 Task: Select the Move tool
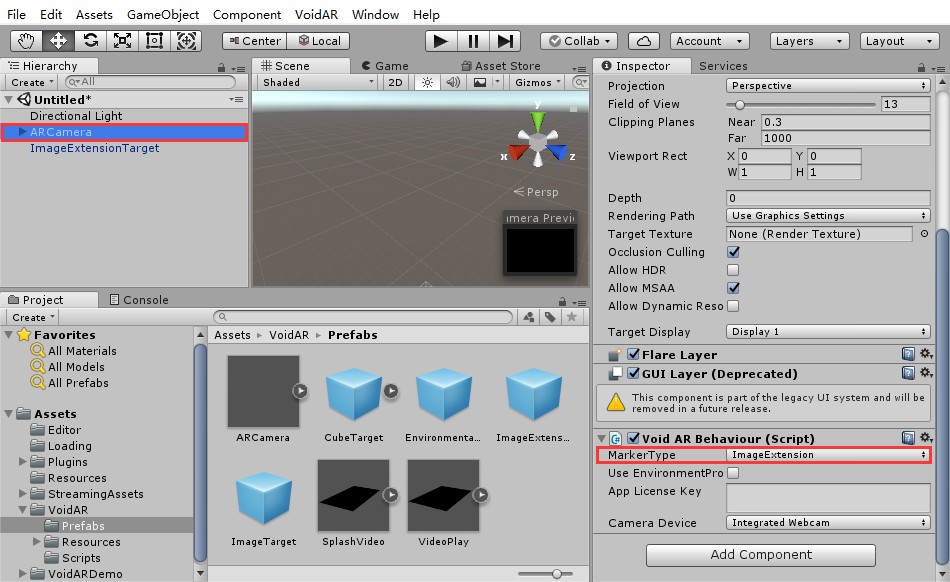[58, 41]
